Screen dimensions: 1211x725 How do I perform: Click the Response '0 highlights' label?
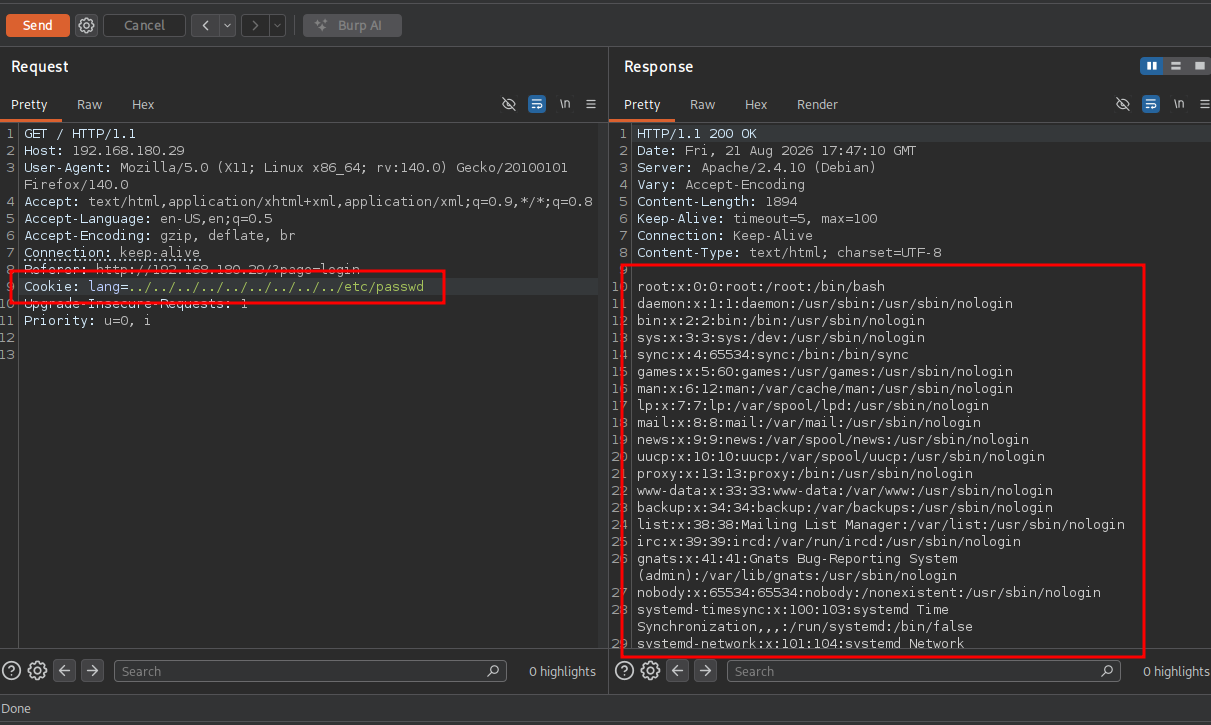tap(1176, 671)
